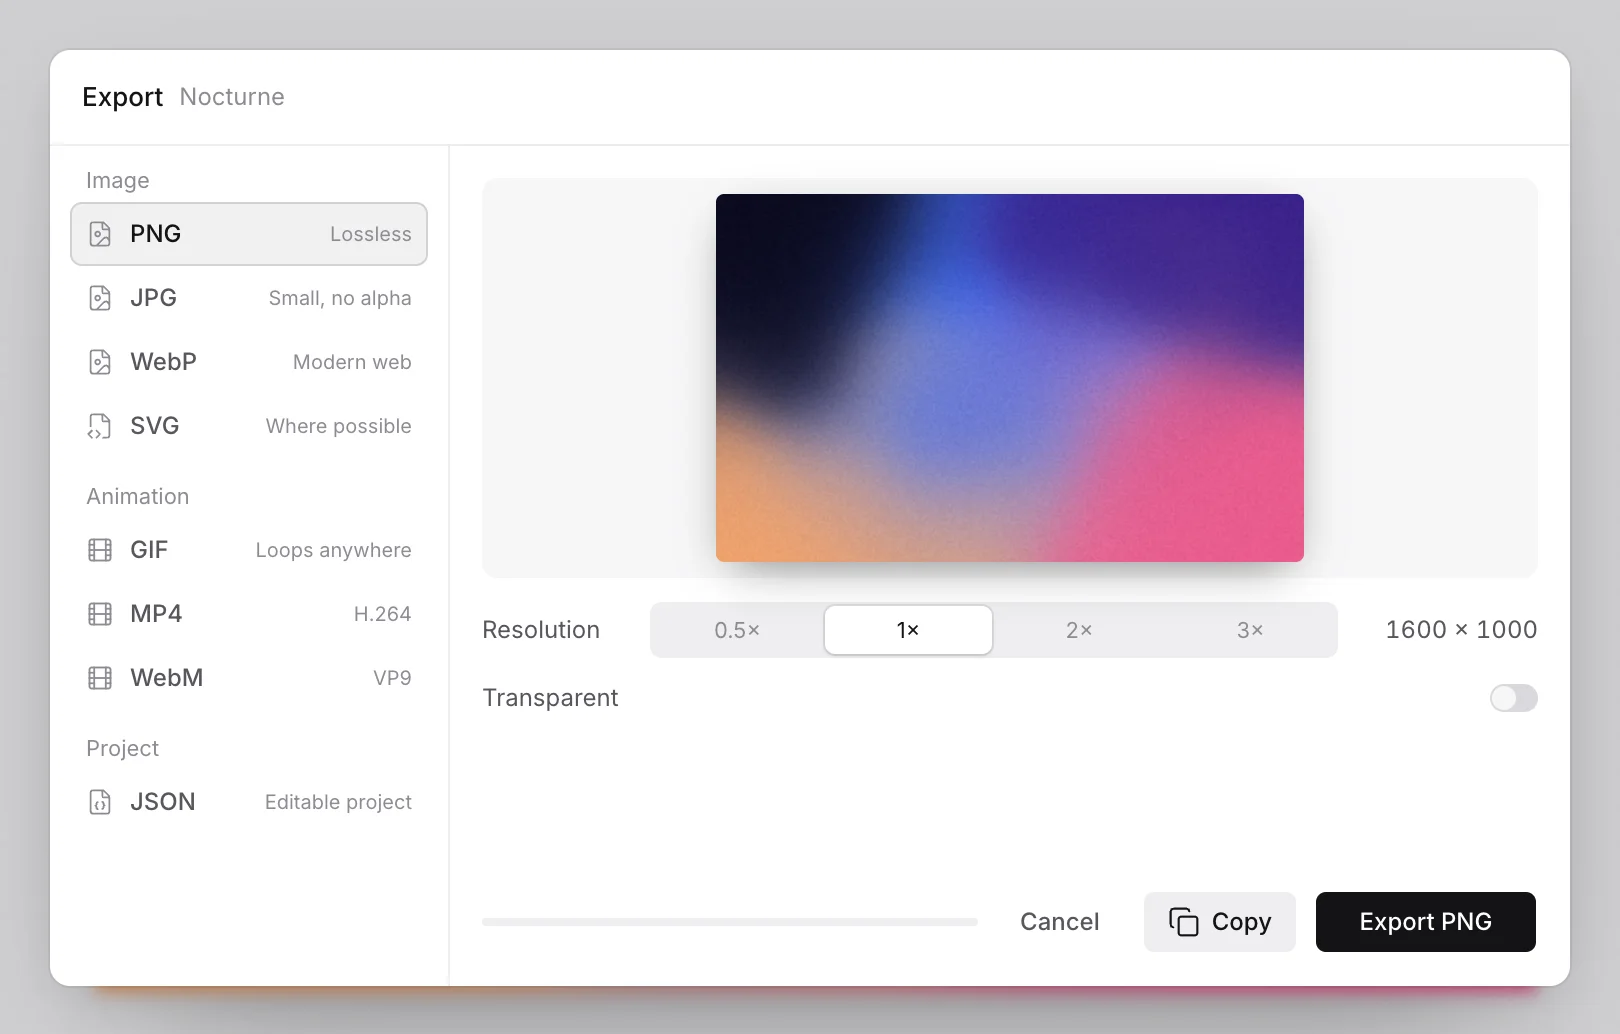The image size is (1620, 1034).
Task: Click the H.264 codec label
Action: tap(383, 614)
